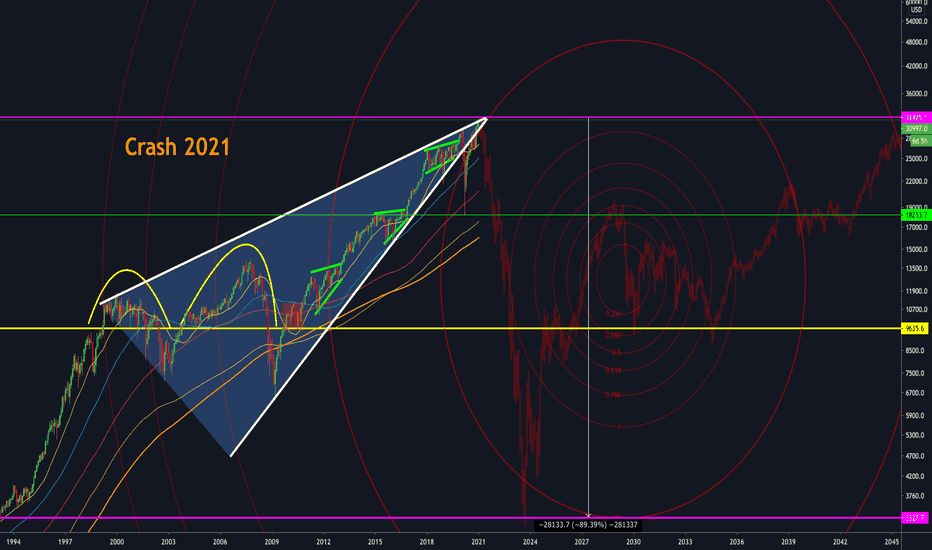The width and height of the screenshot is (932, 550).
Task: Click the 25000.0 price axis value
Action: [916, 159]
